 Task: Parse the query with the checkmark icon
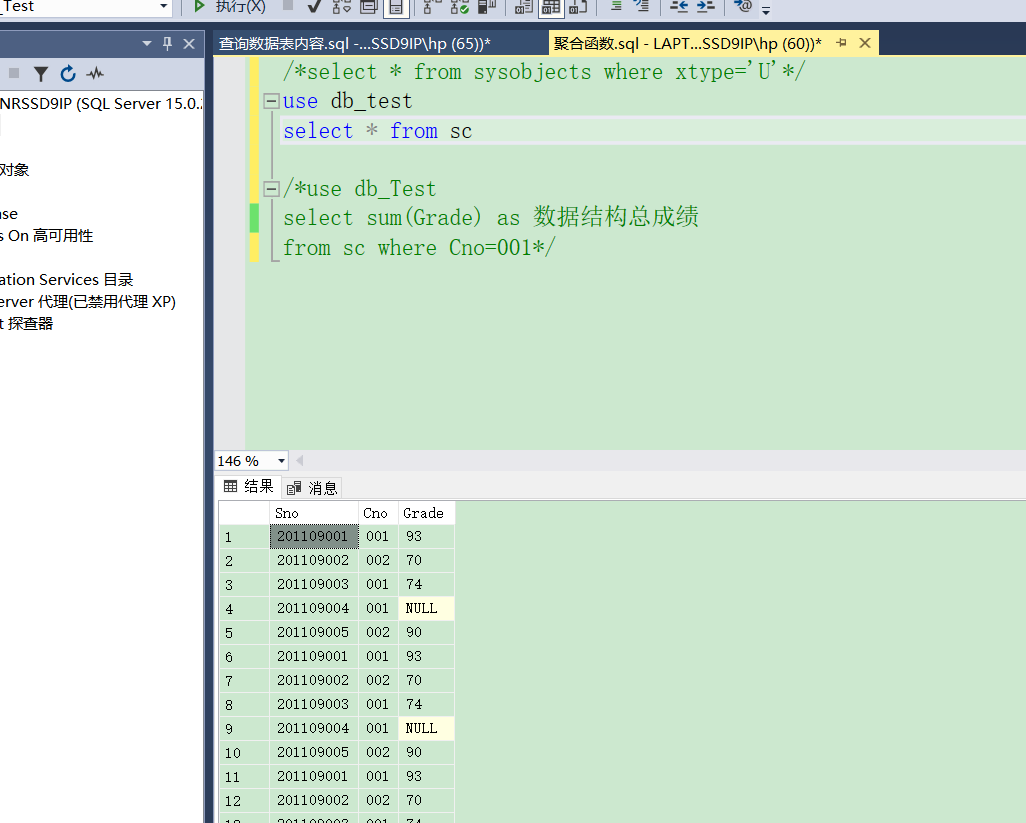click(x=314, y=7)
